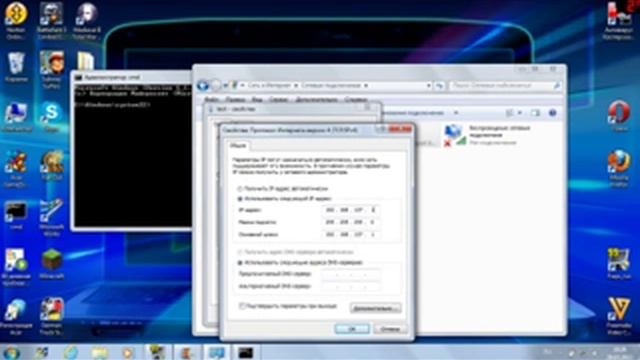Open the Battlefield desktop shortcut
The width and height of the screenshot is (640, 360).
click(x=51, y=20)
